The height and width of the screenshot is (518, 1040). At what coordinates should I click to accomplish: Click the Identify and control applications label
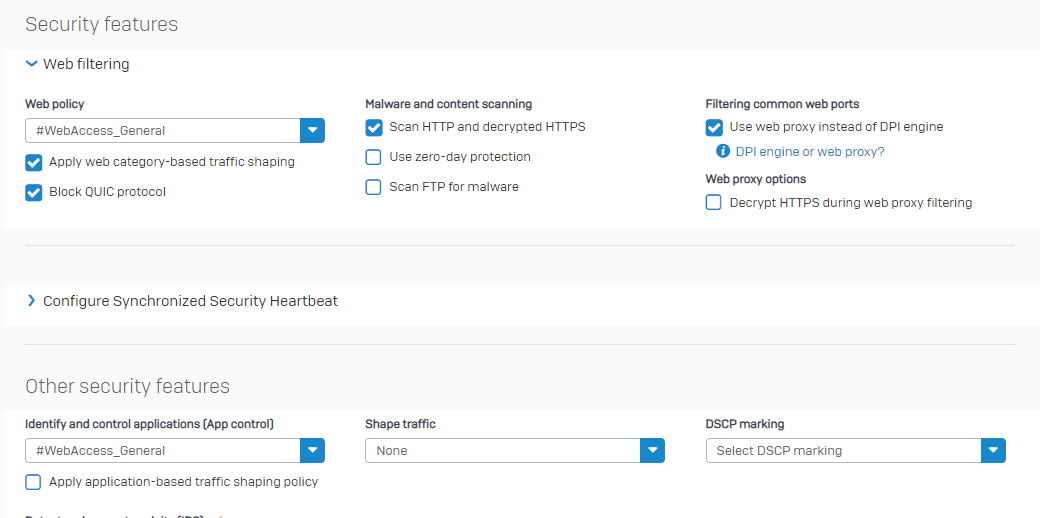coord(149,424)
